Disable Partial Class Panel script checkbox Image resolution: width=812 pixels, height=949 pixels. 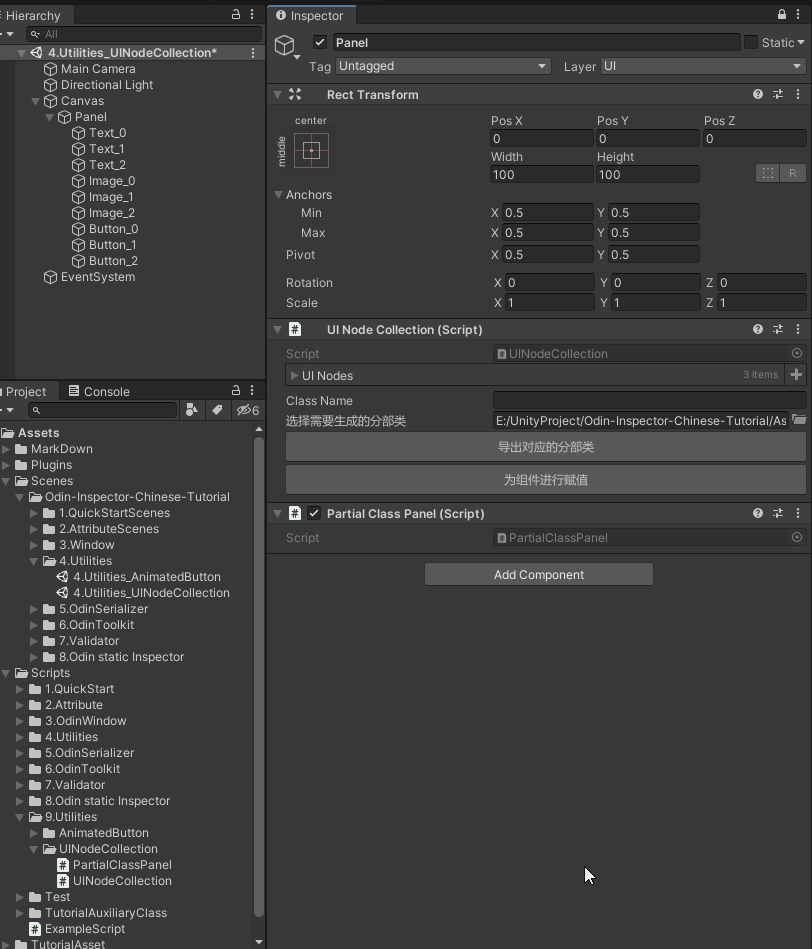pyautogui.click(x=314, y=513)
